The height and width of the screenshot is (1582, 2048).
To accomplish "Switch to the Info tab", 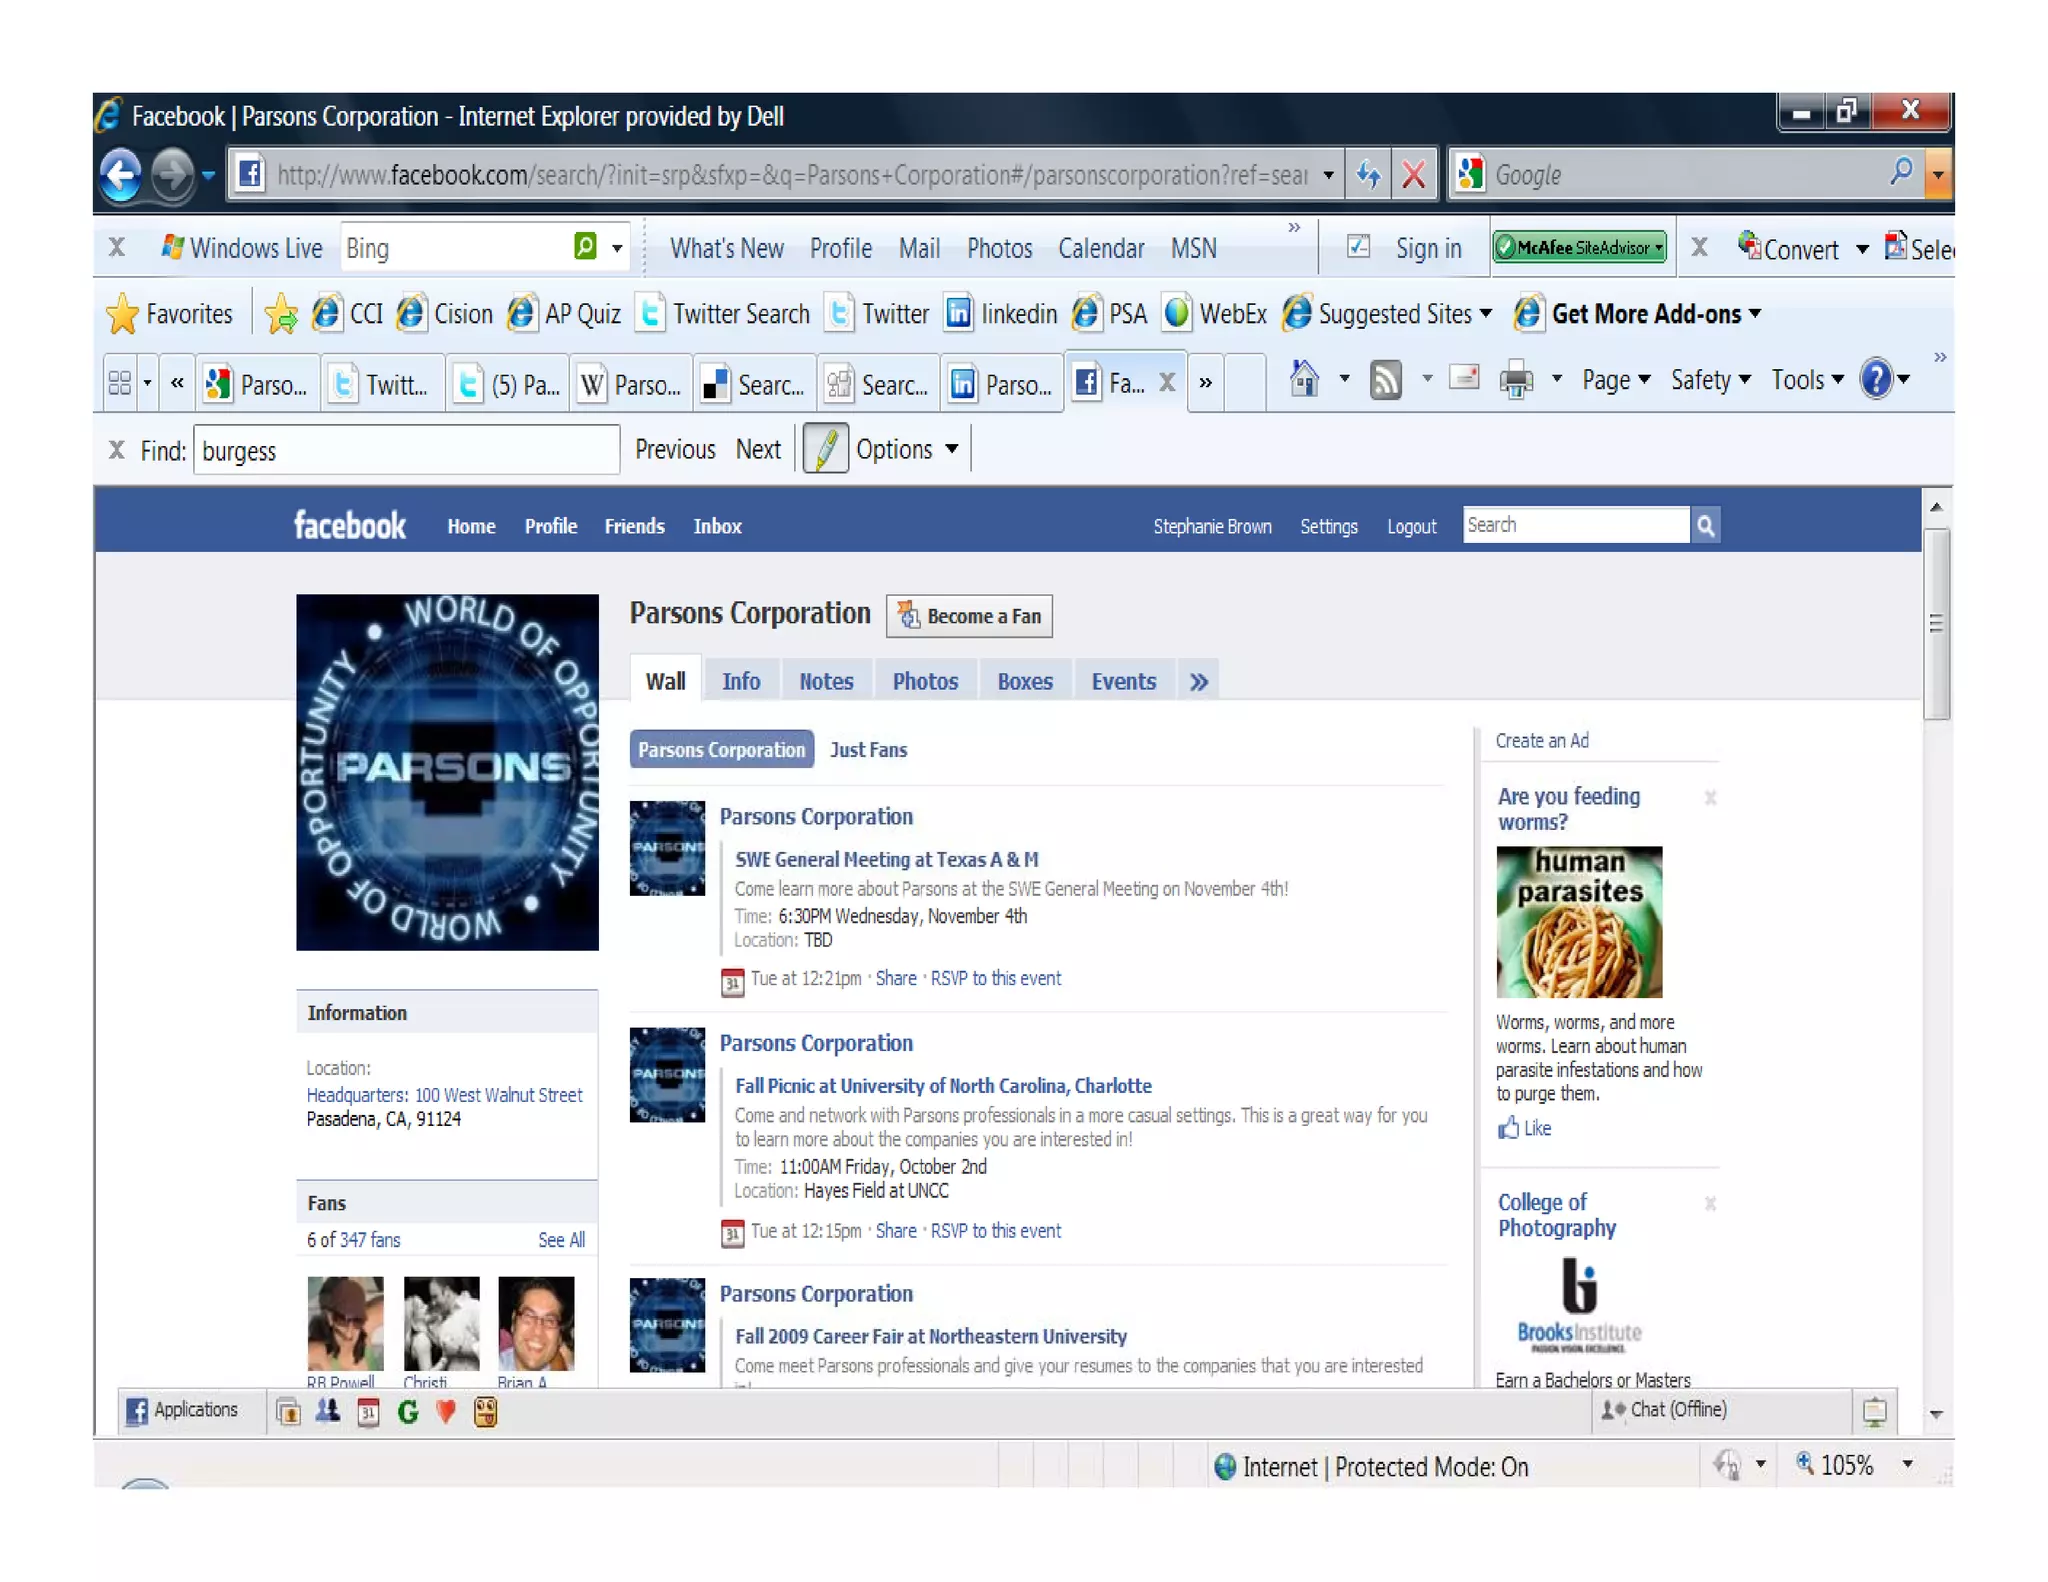I will (x=741, y=681).
